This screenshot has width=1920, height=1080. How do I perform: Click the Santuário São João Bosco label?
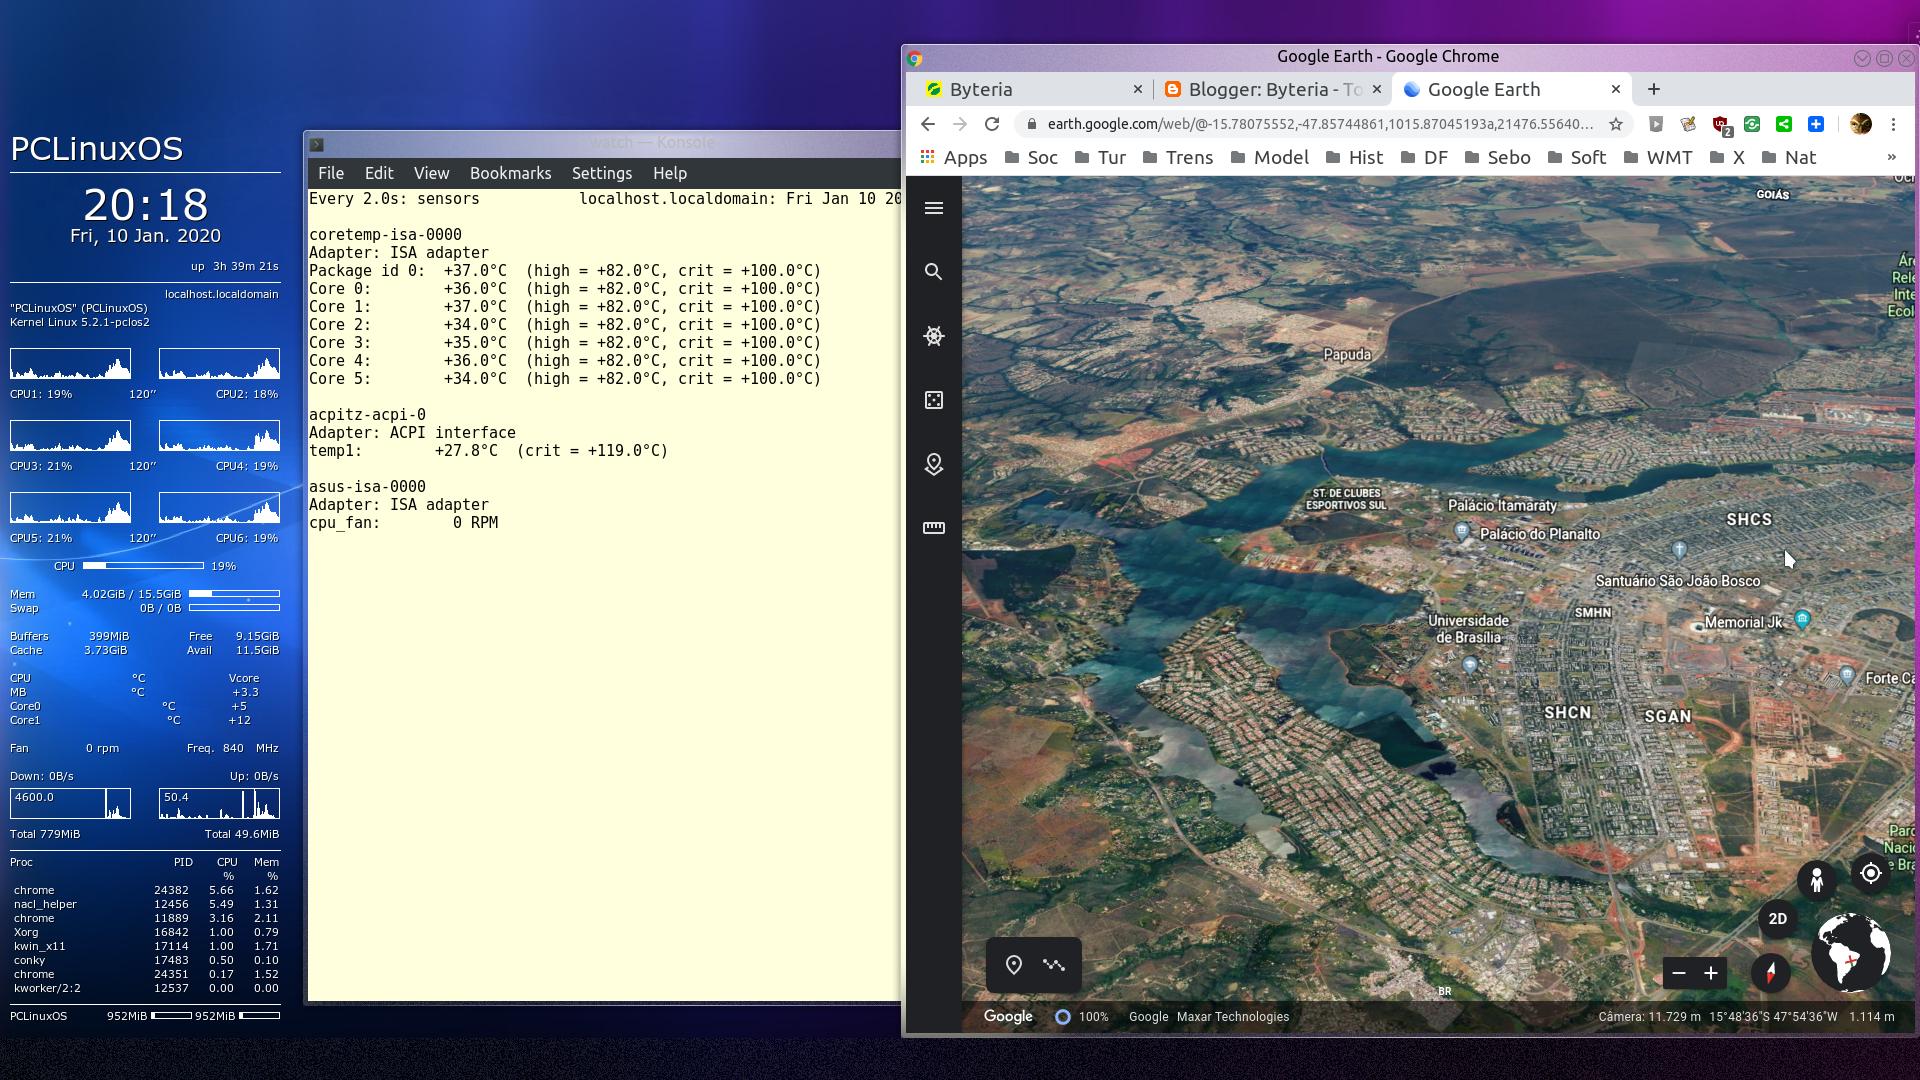click(1677, 581)
